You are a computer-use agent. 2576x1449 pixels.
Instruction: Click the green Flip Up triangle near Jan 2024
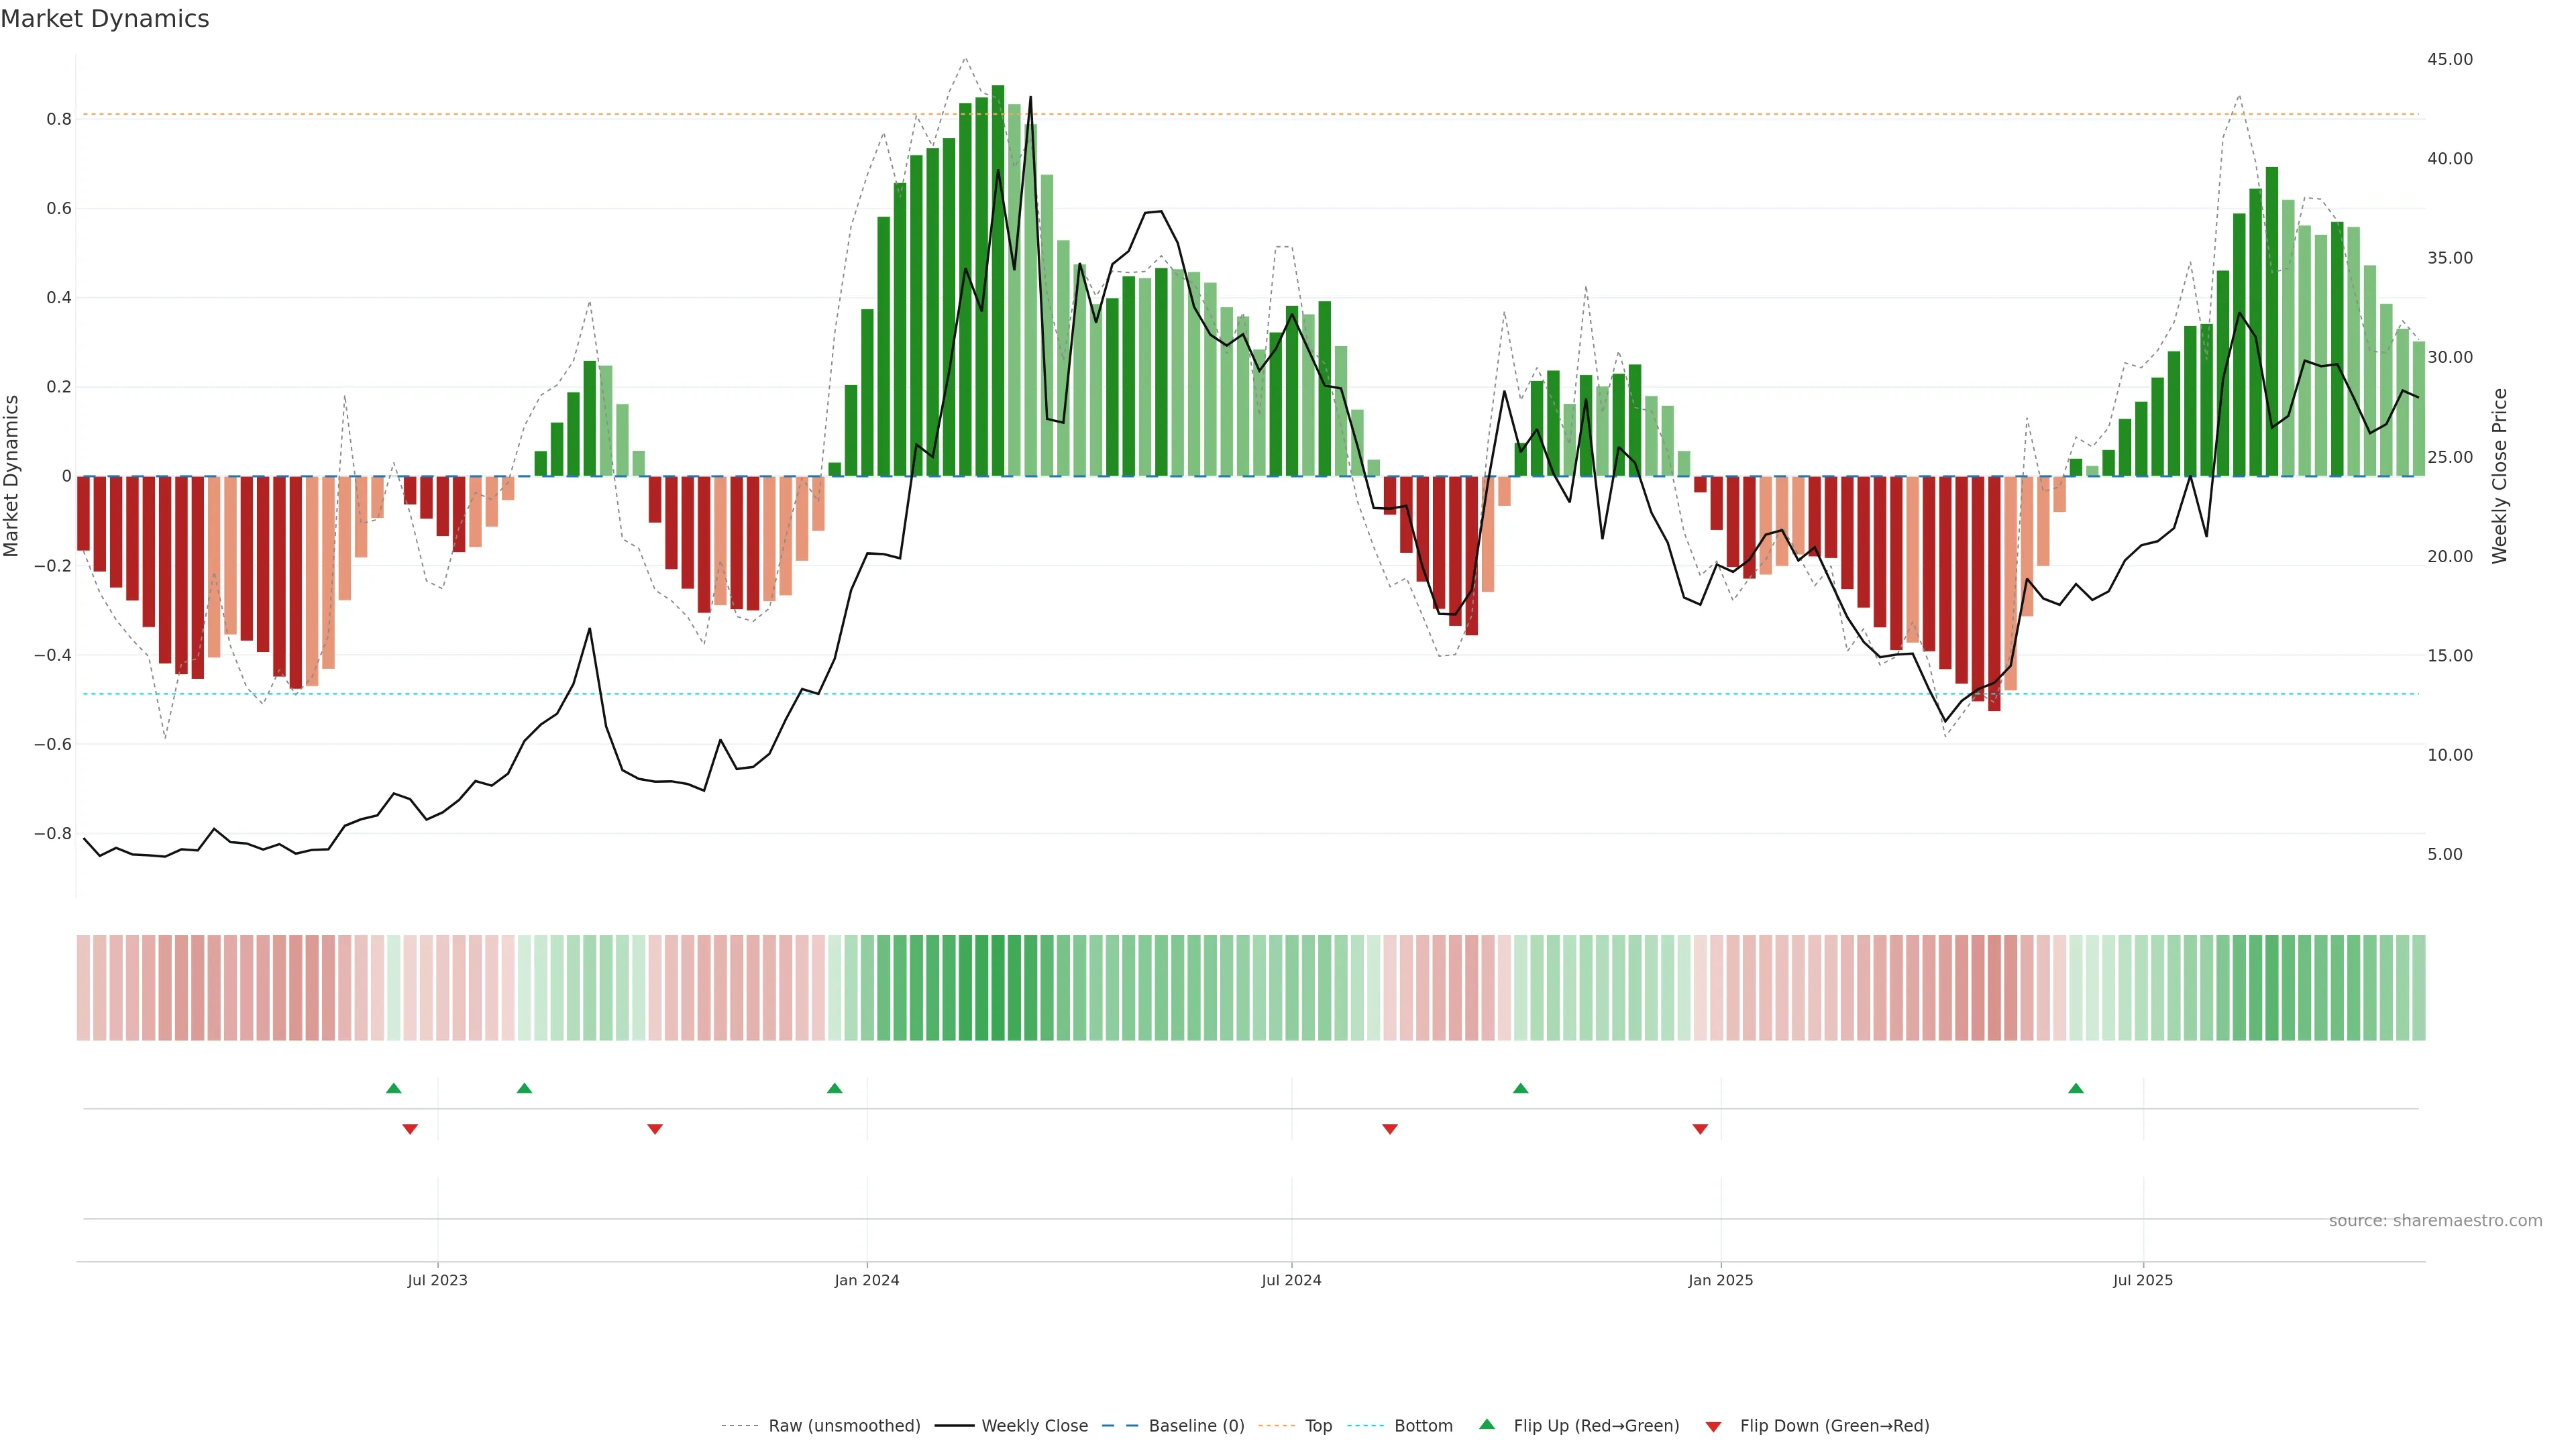pos(834,1088)
